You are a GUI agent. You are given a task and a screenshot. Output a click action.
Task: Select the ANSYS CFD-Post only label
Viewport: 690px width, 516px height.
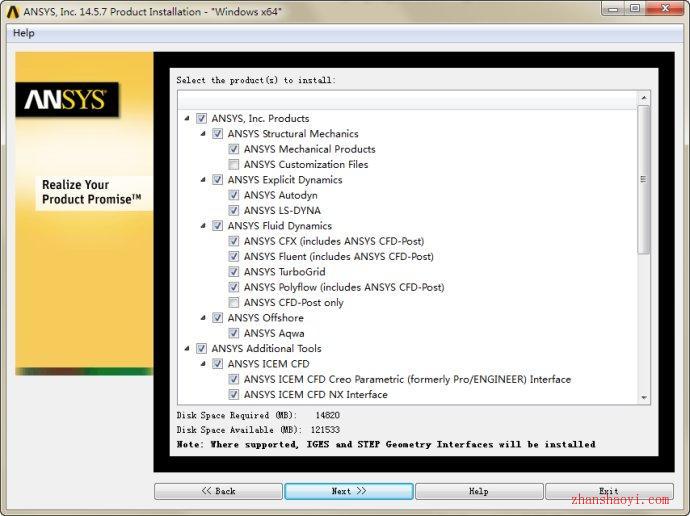(294, 303)
